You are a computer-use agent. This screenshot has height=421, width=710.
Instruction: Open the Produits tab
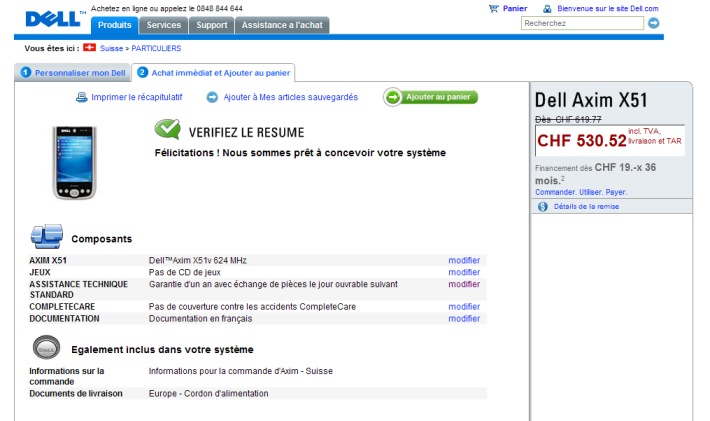click(115, 25)
